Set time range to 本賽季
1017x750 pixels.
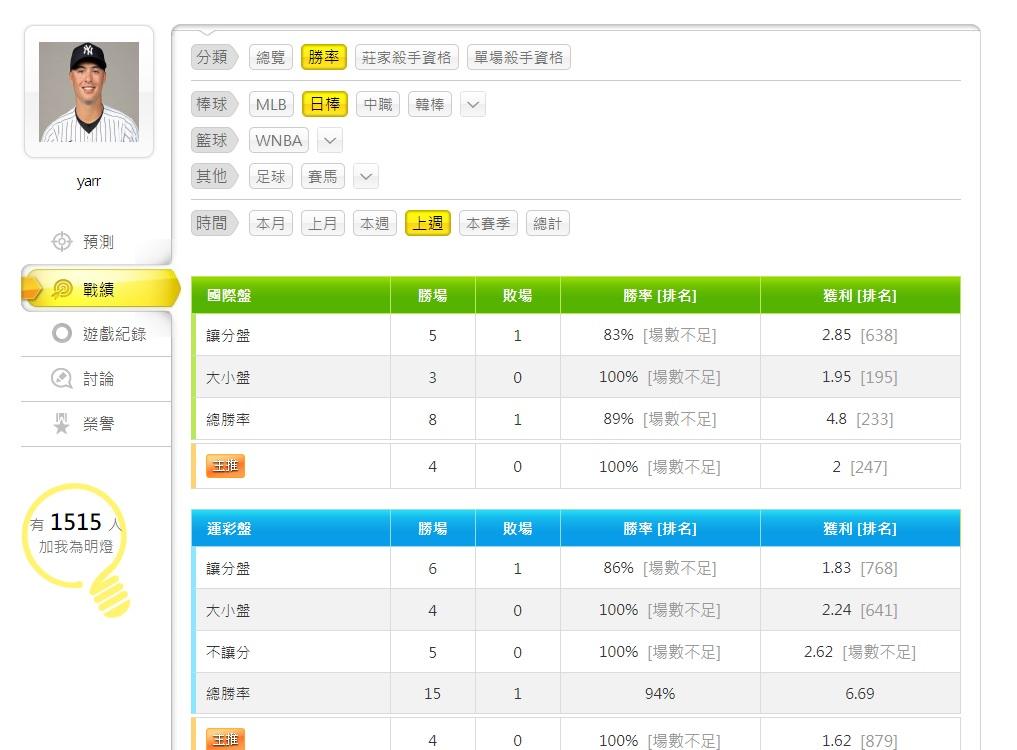[x=488, y=223]
